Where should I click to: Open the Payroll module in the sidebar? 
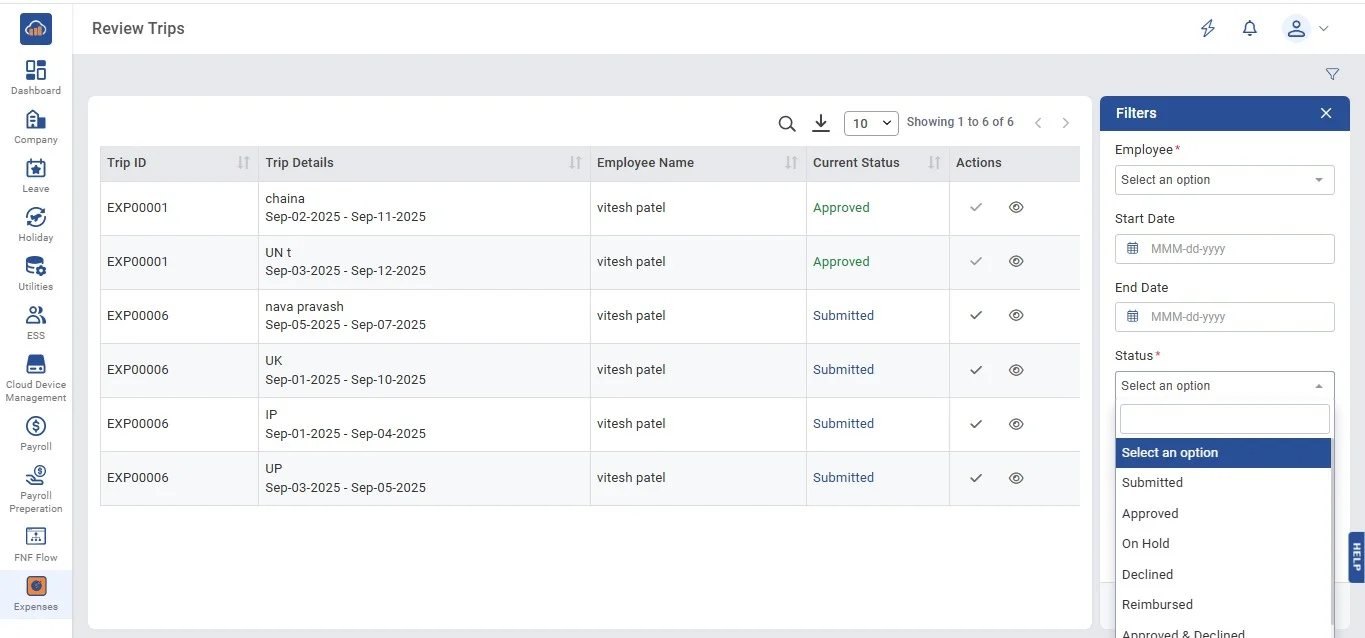(36, 433)
